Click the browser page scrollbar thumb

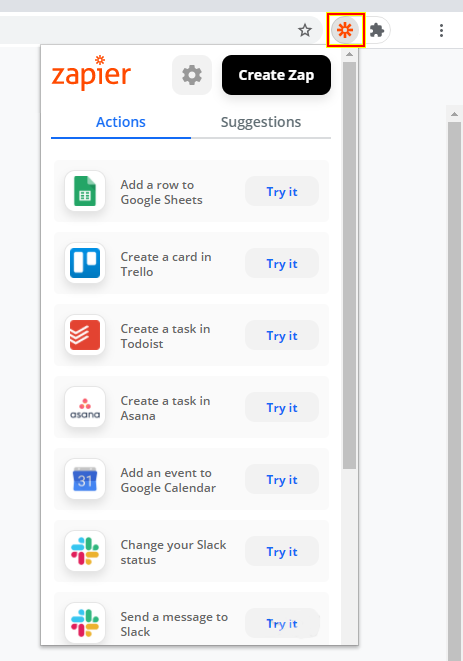(x=454, y=391)
